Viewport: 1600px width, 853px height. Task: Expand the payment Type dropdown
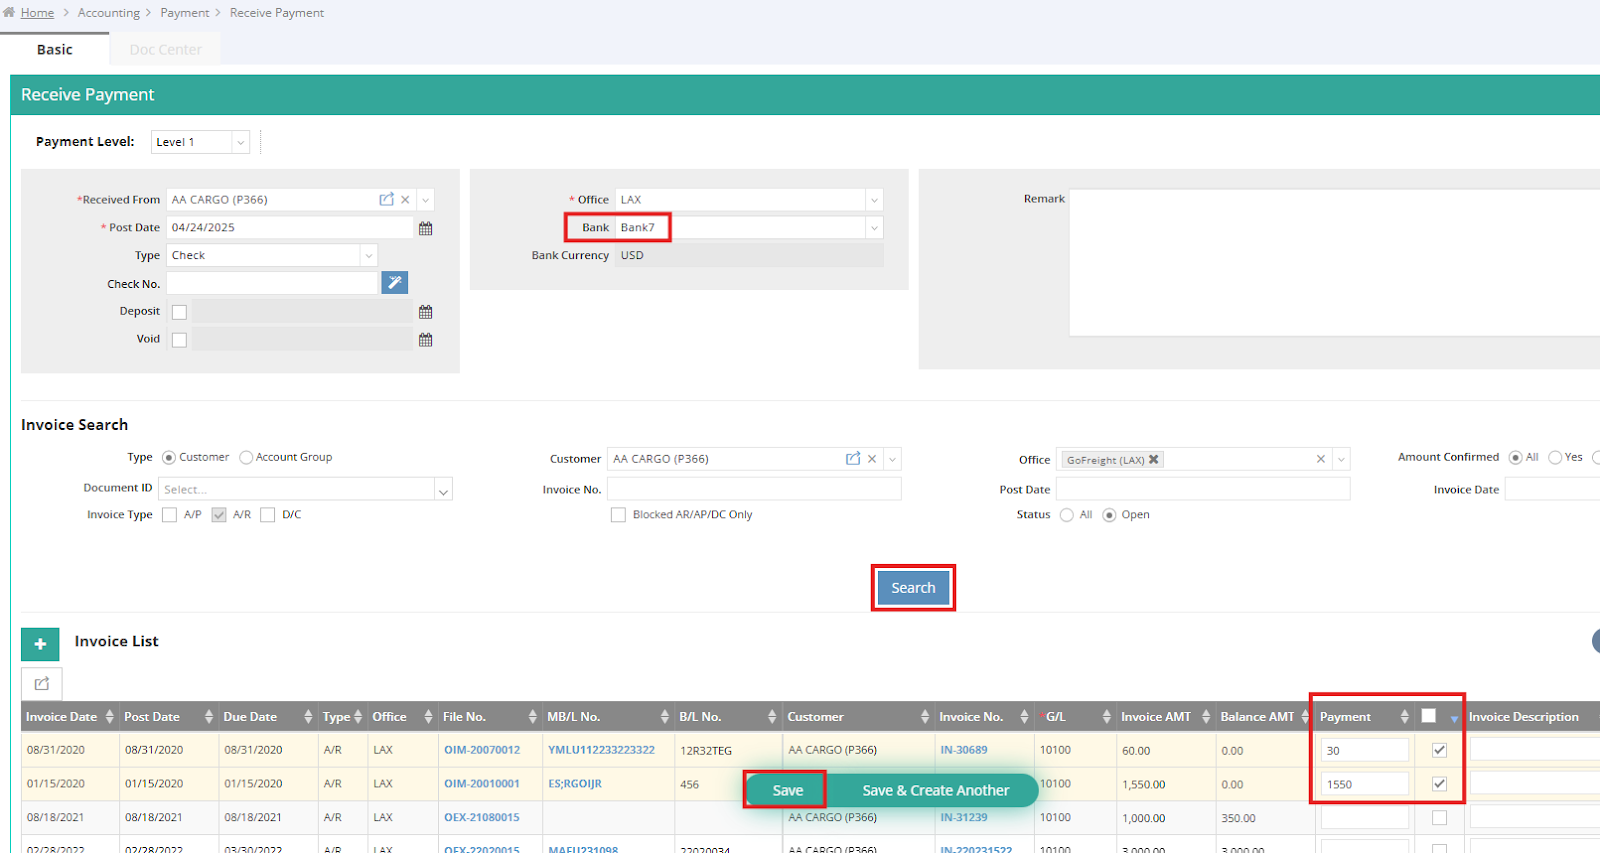368,256
